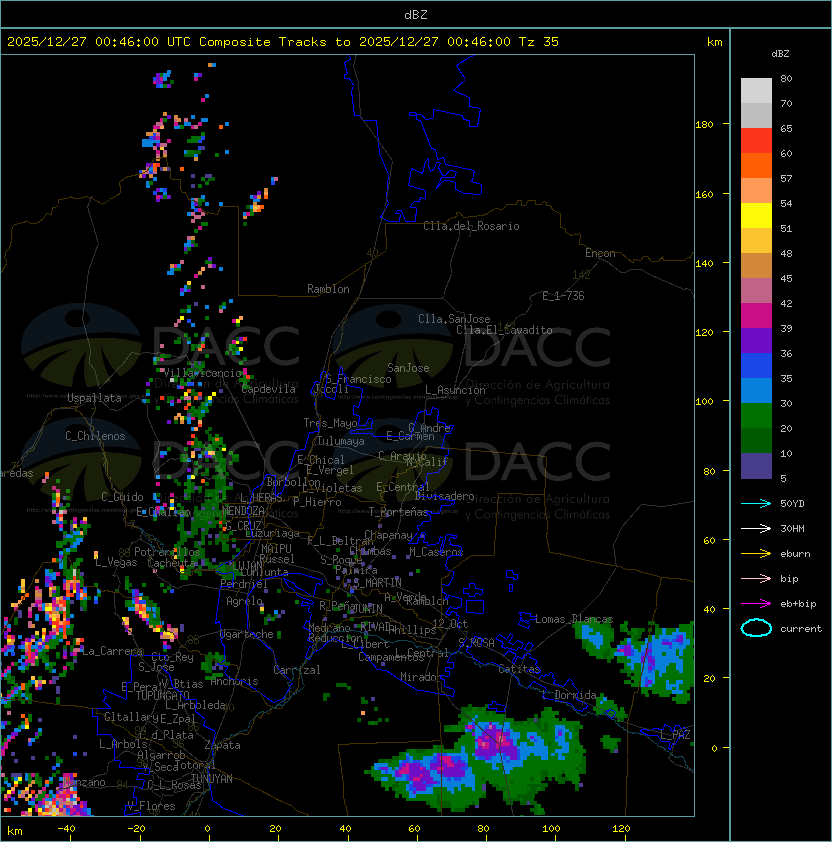
Task: Click the Ramblon label near the north
Action: [328, 289]
